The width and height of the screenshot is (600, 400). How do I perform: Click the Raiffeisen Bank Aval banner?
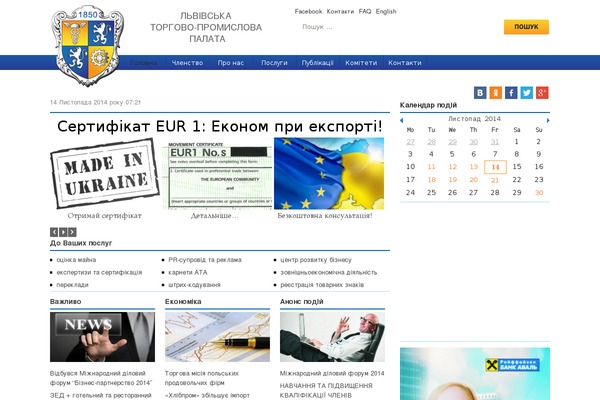[x=474, y=374]
